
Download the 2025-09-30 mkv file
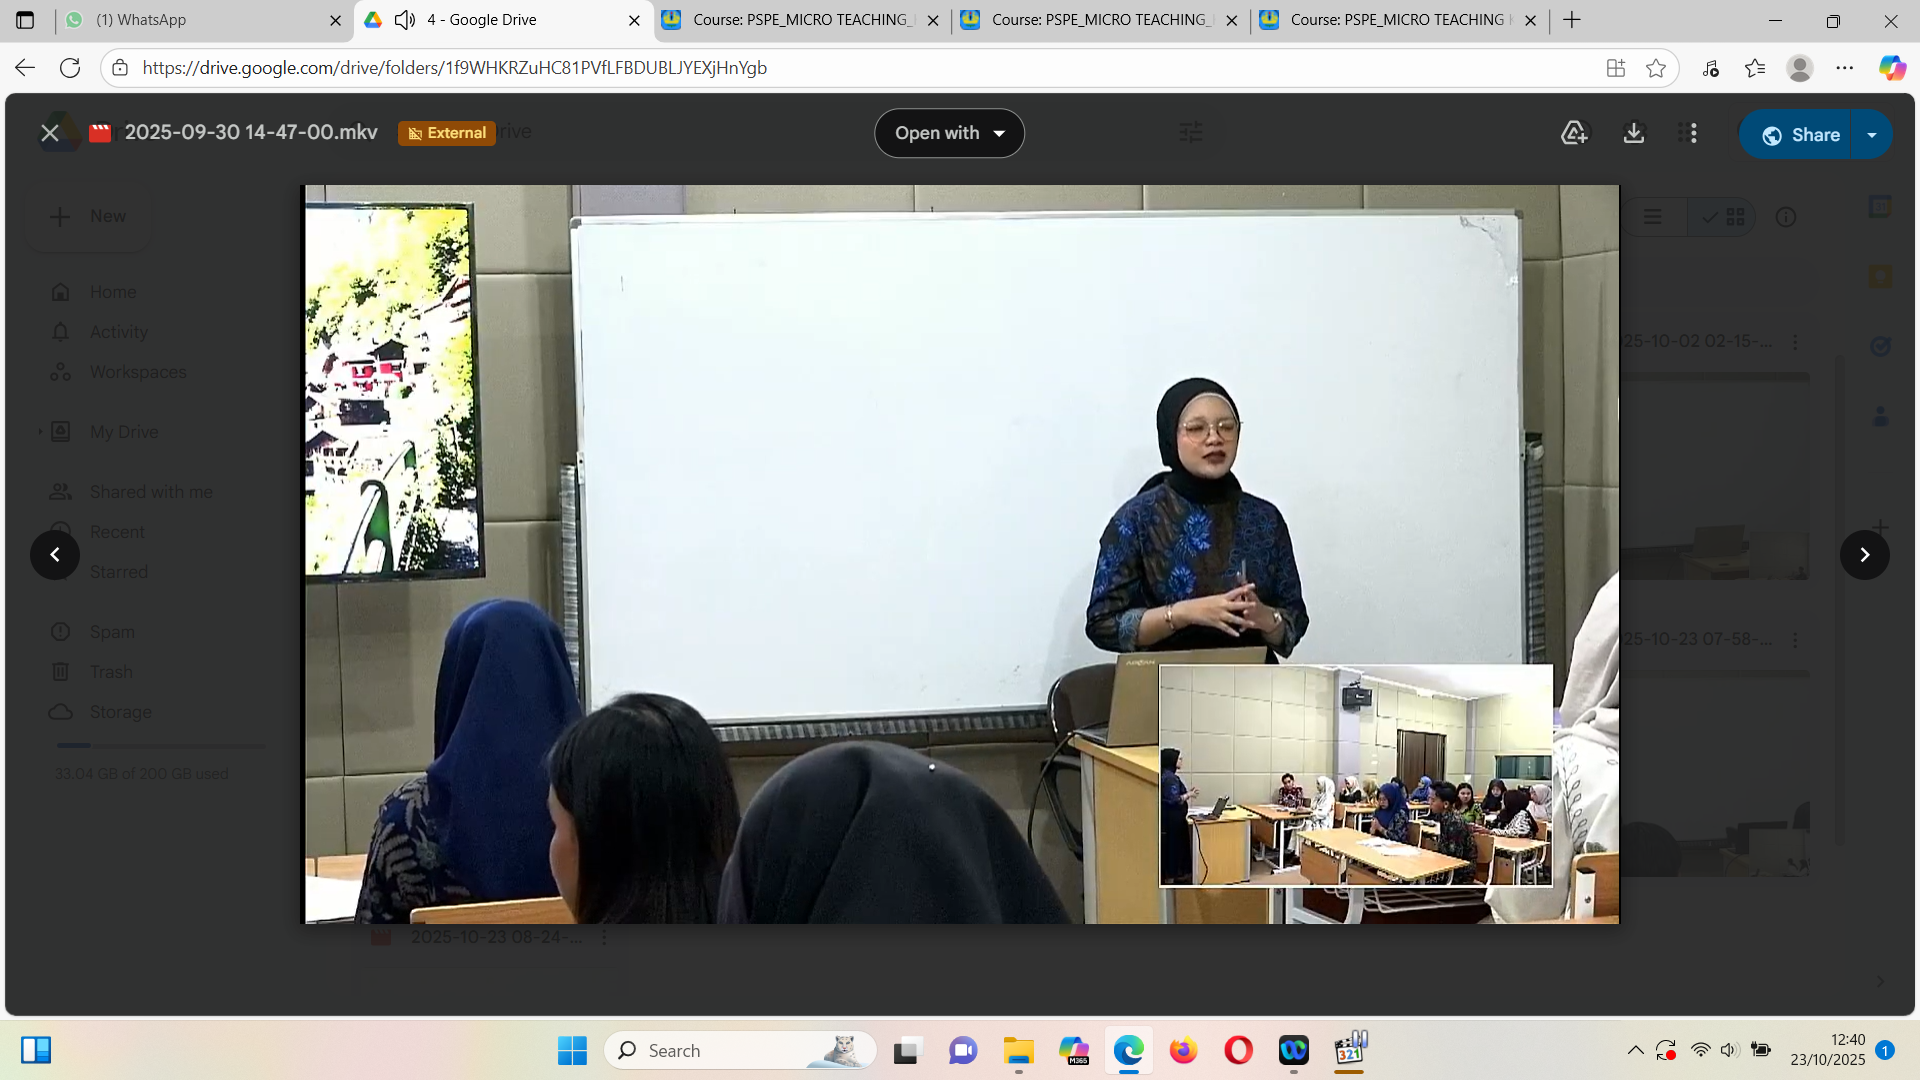1634,133
